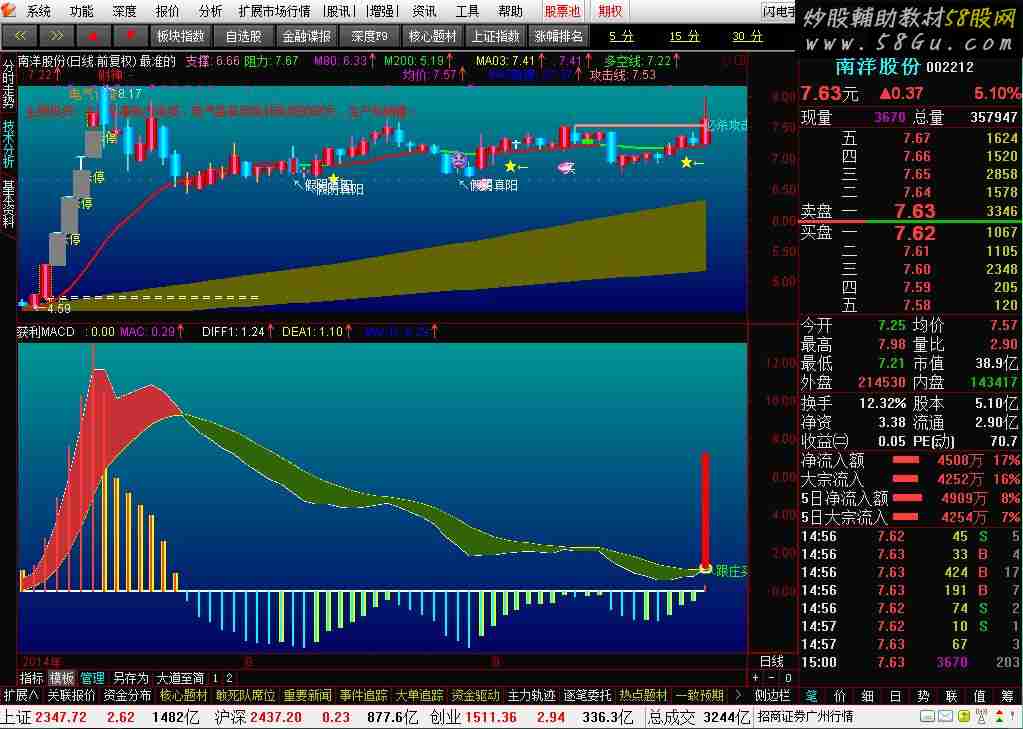
Task: Open the 系统 menu
Action: (39, 11)
